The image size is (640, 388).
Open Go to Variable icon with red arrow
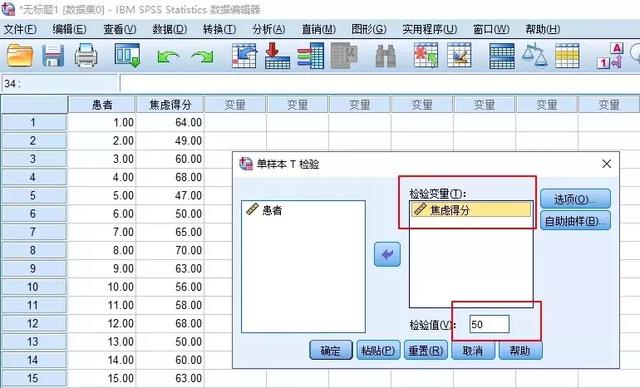click(277, 56)
